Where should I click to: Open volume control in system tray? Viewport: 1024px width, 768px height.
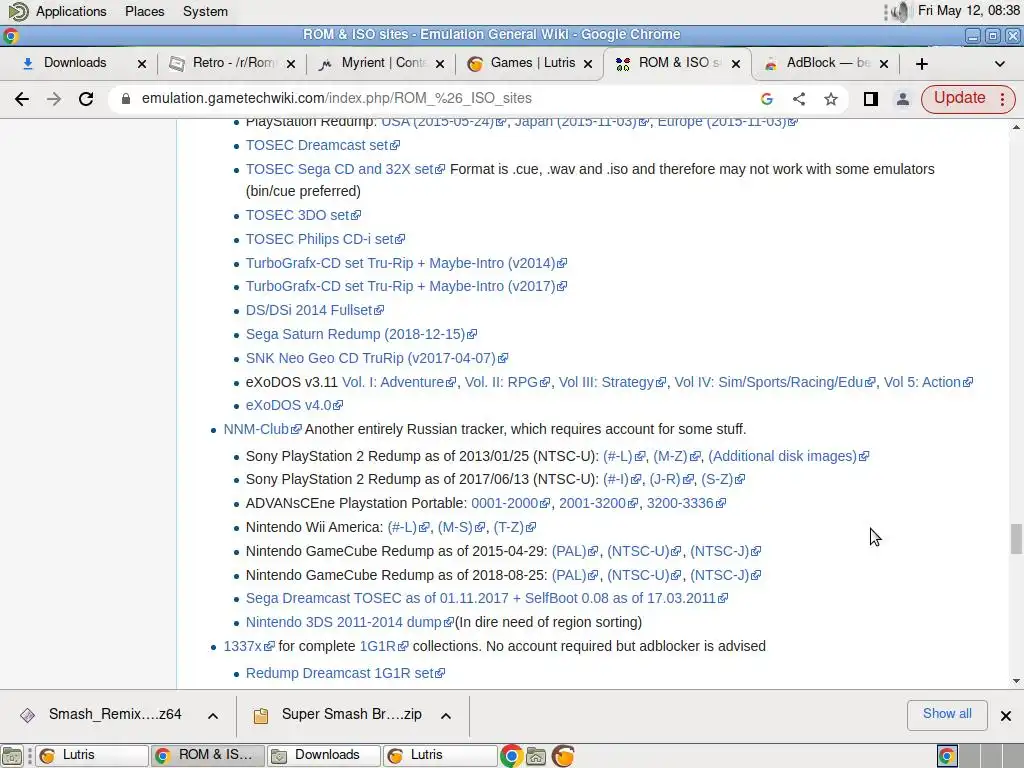(x=900, y=11)
